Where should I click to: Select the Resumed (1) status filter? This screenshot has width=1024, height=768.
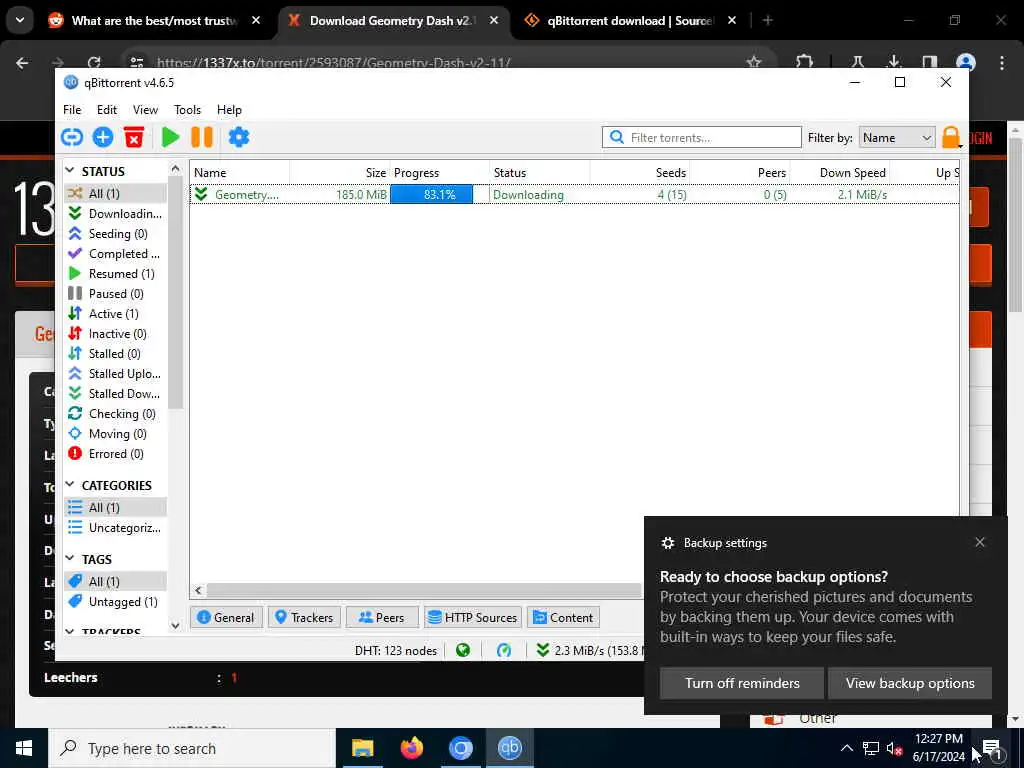[x=116, y=274]
